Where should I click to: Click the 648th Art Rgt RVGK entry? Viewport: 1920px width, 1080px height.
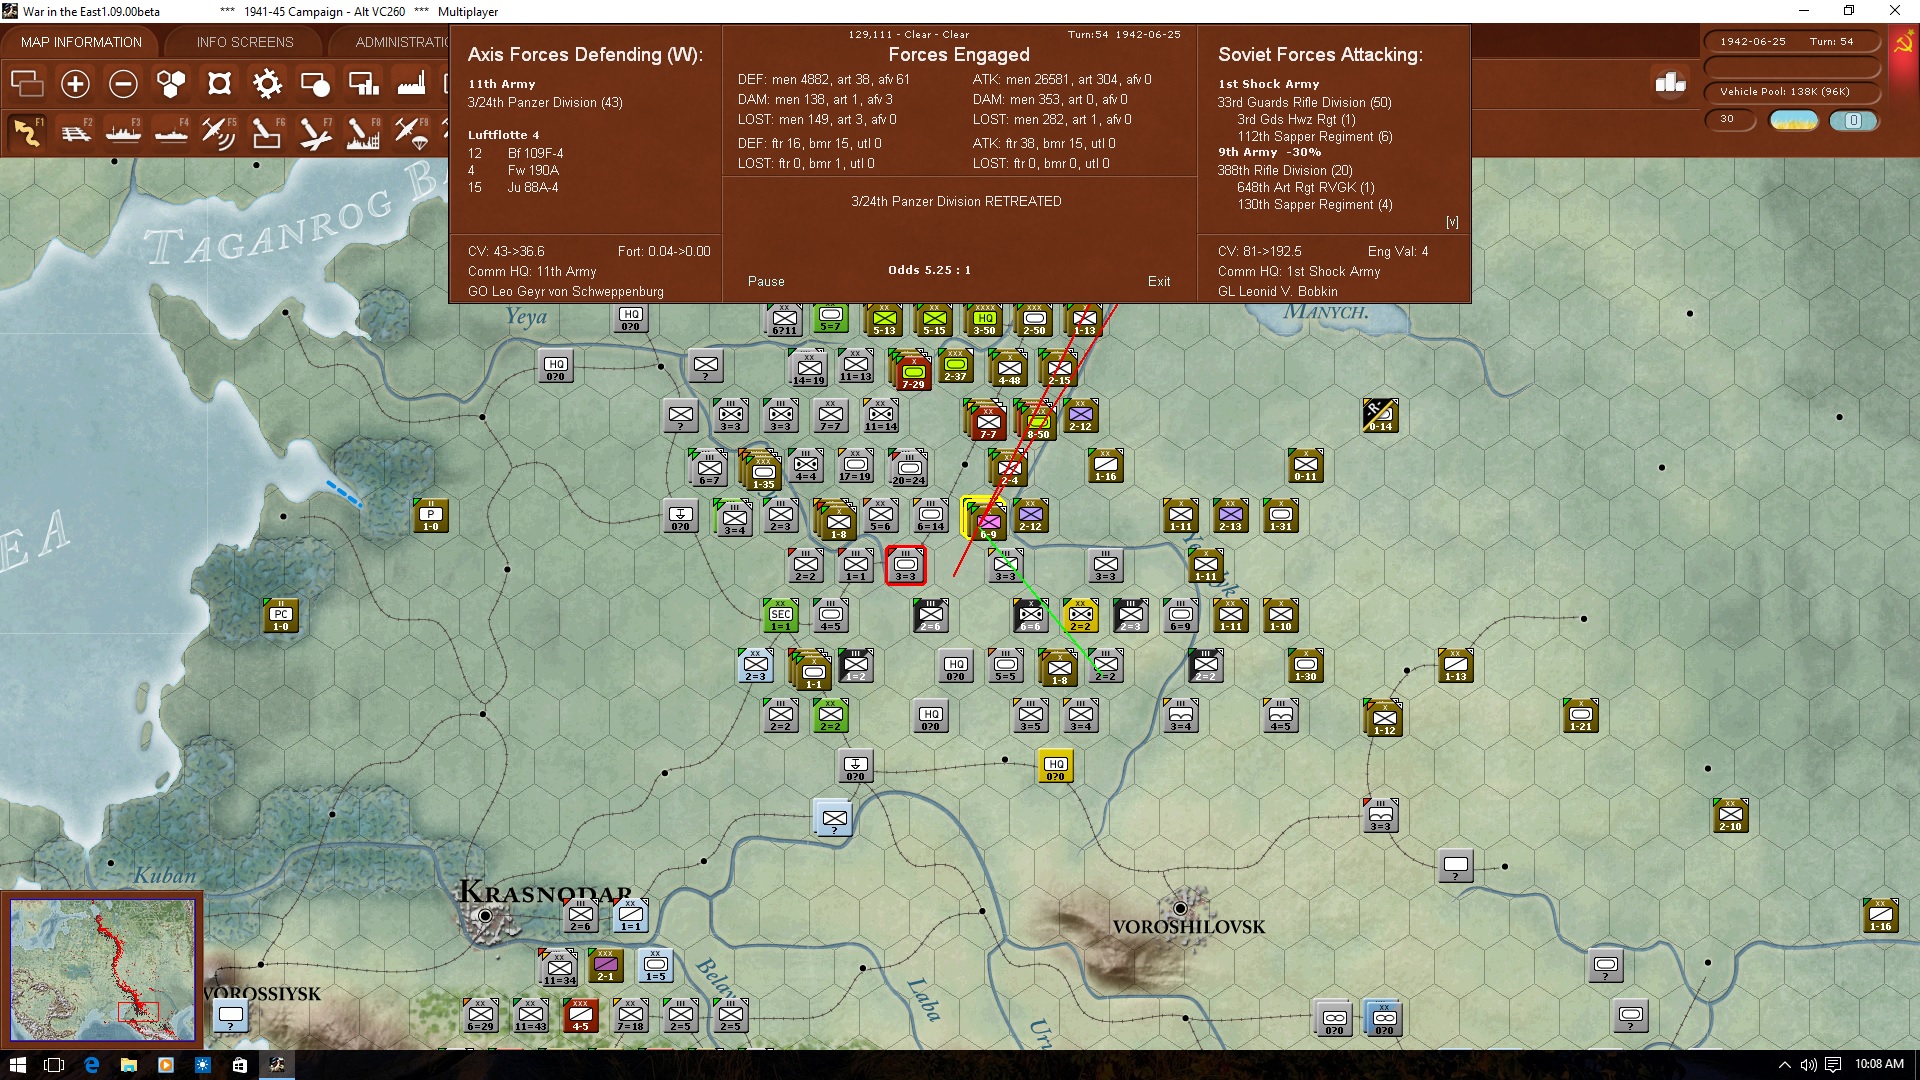tap(1306, 187)
